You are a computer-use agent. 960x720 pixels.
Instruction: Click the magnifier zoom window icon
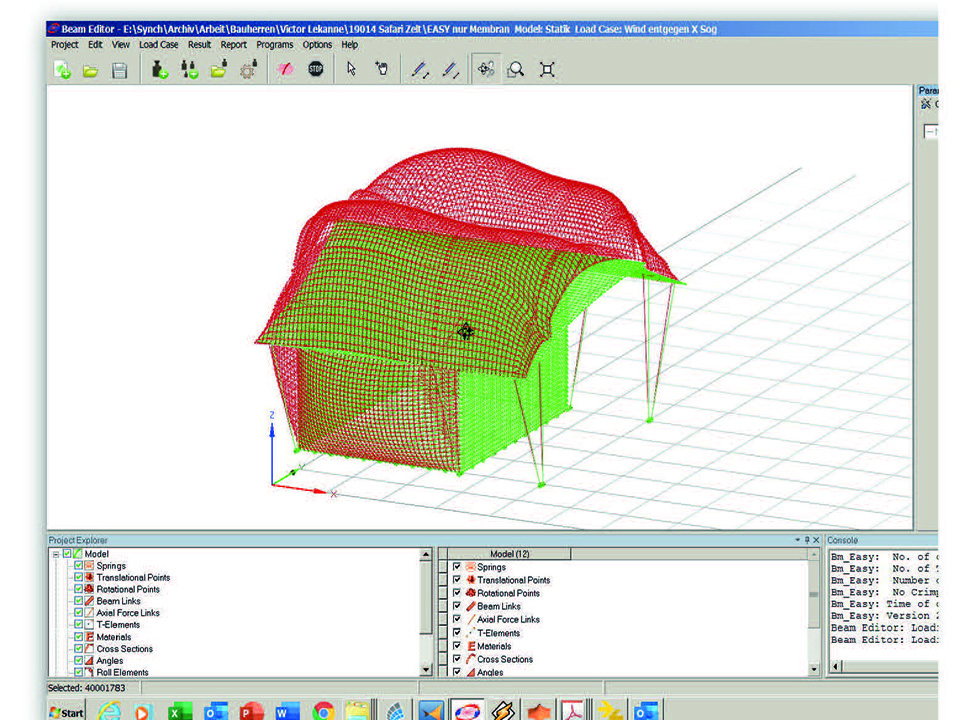point(516,70)
